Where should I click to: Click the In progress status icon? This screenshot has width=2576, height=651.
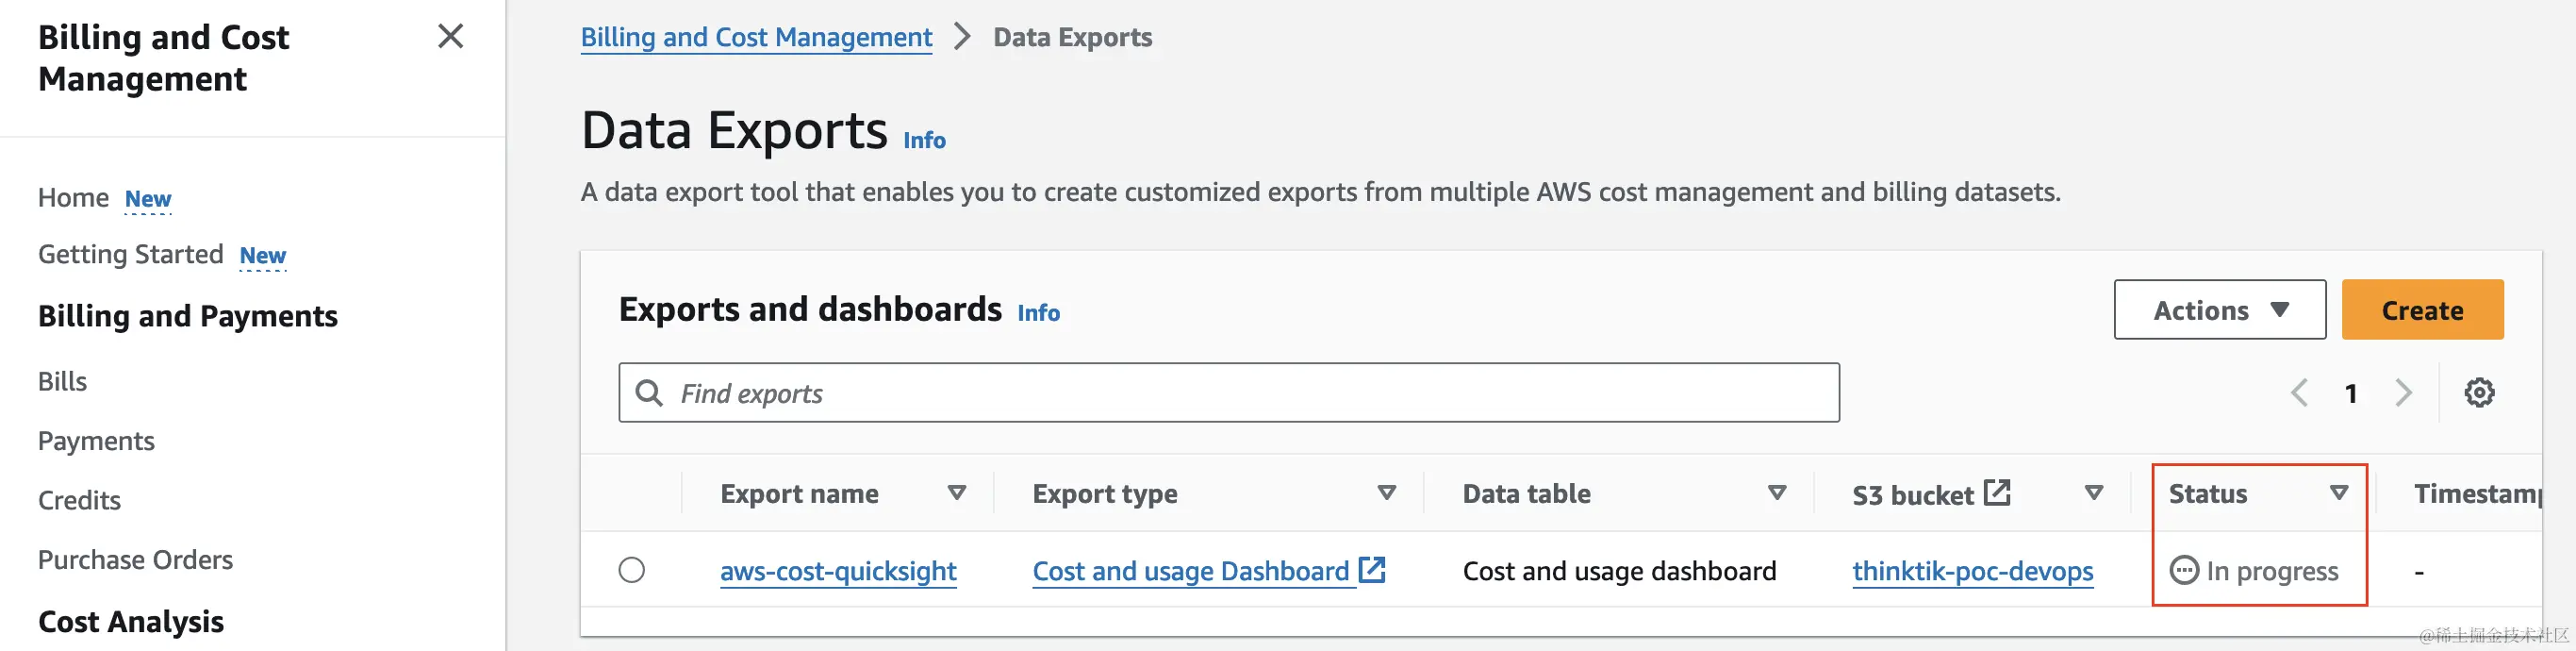[2184, 571]
